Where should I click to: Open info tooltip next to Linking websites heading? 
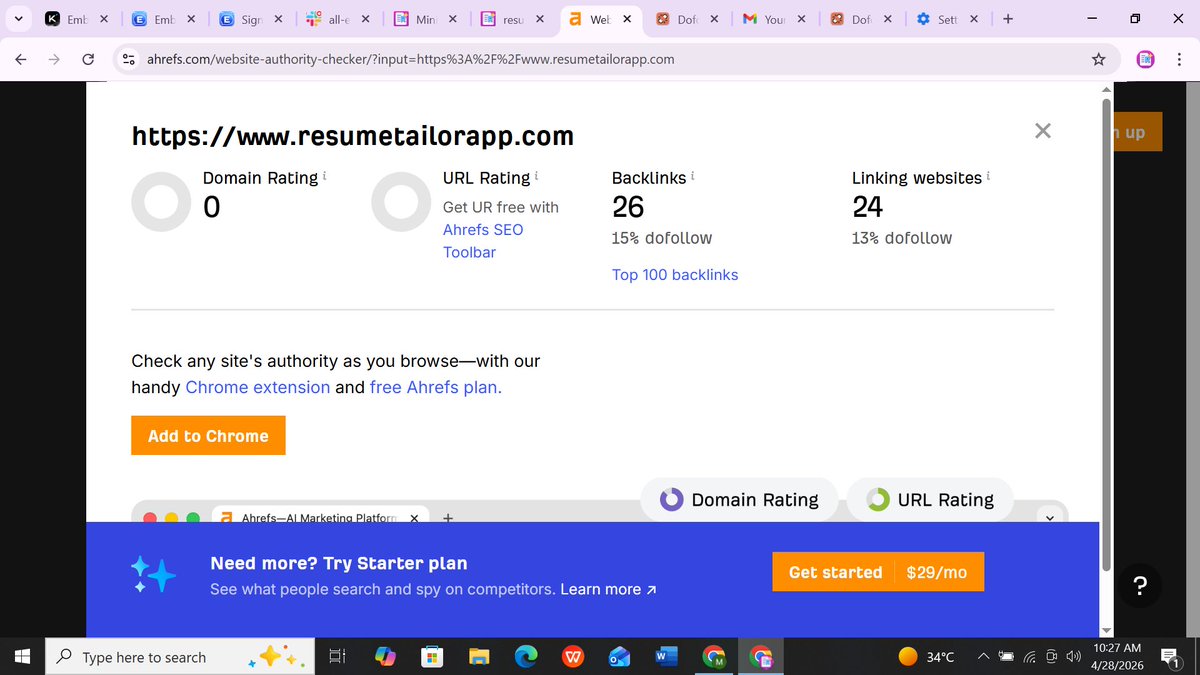click(989, 175)
